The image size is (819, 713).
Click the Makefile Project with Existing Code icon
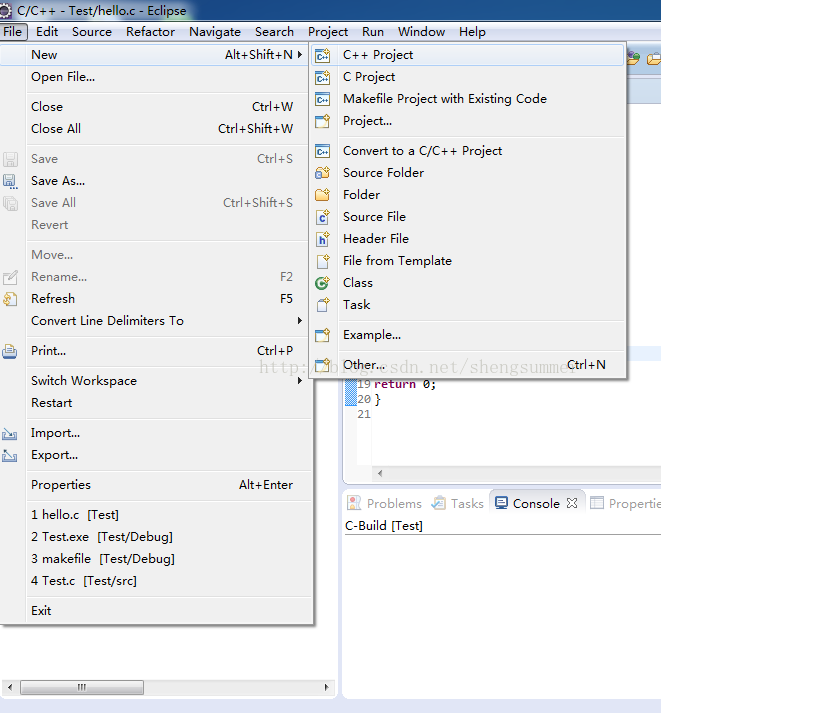[x=323, y=99]
